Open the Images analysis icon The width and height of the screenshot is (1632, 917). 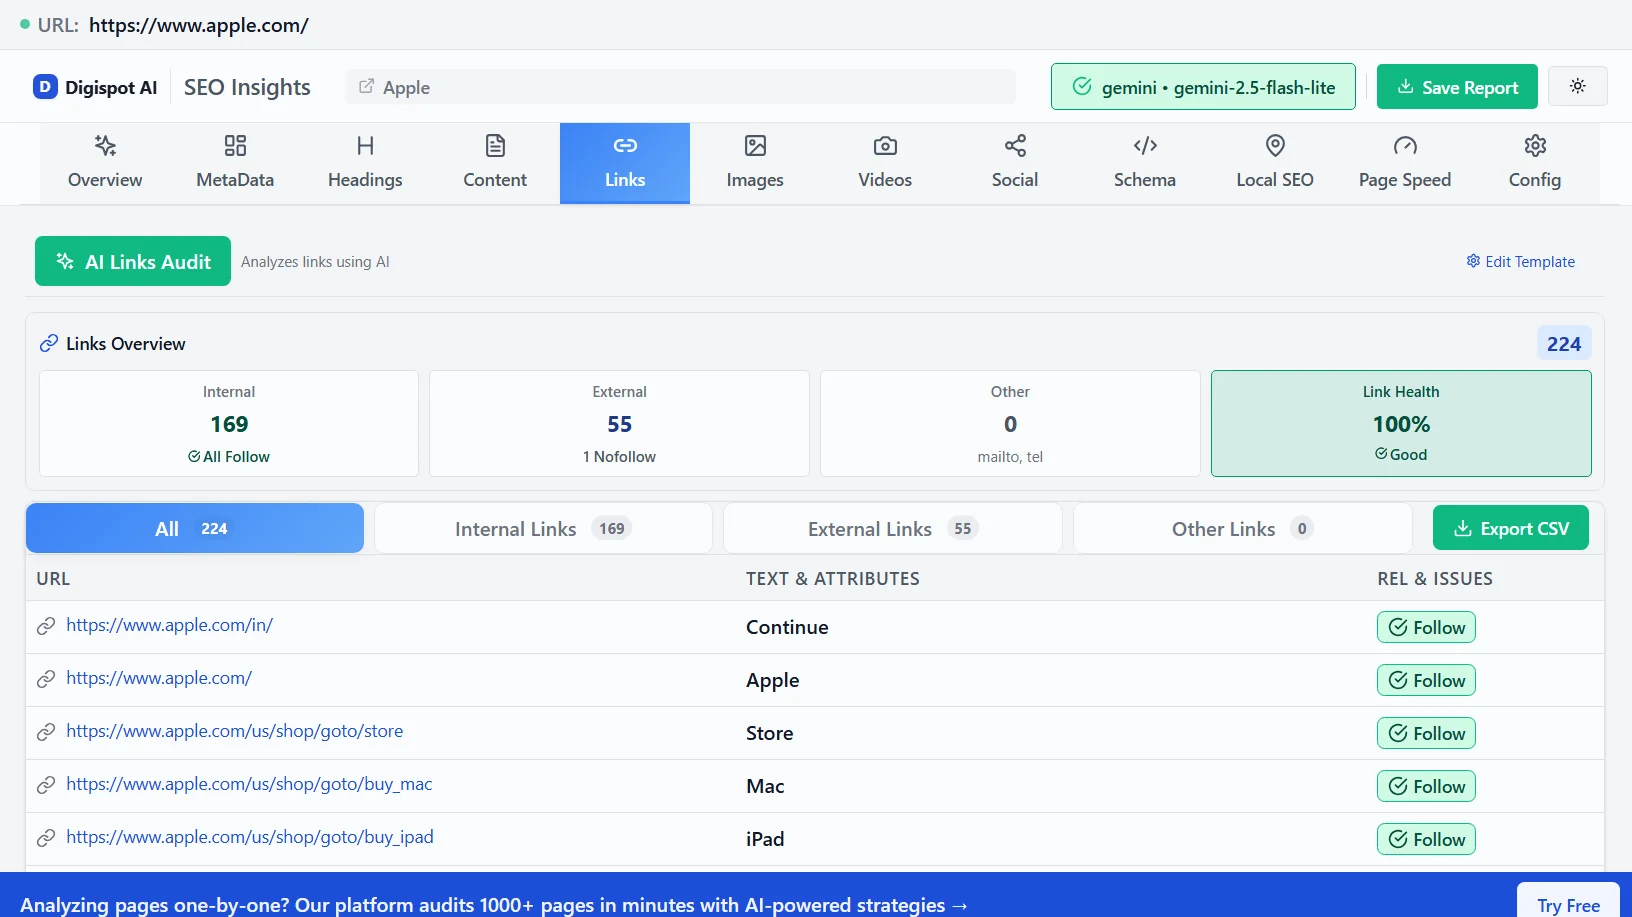click(754, 146)
